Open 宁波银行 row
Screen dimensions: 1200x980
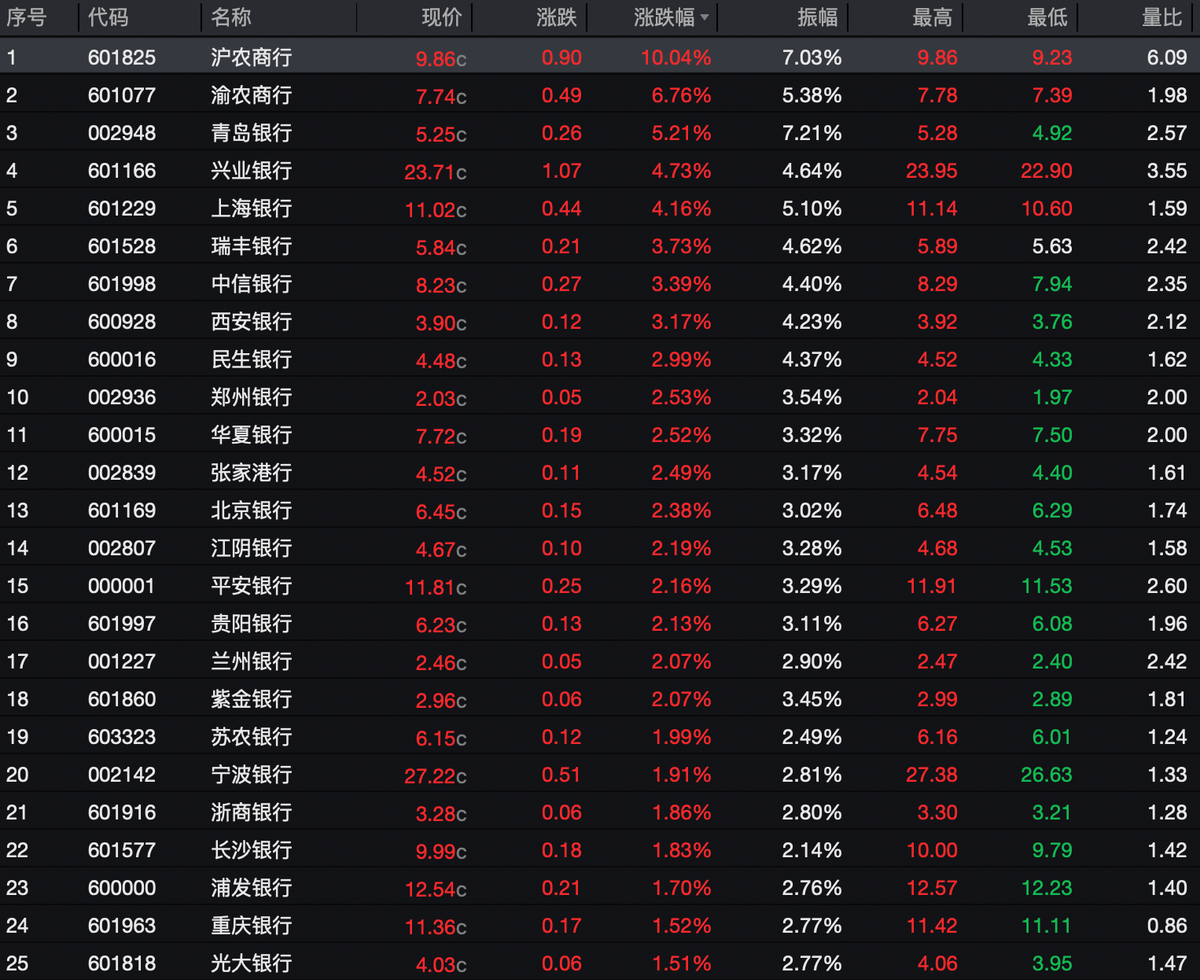click(600, 775)
